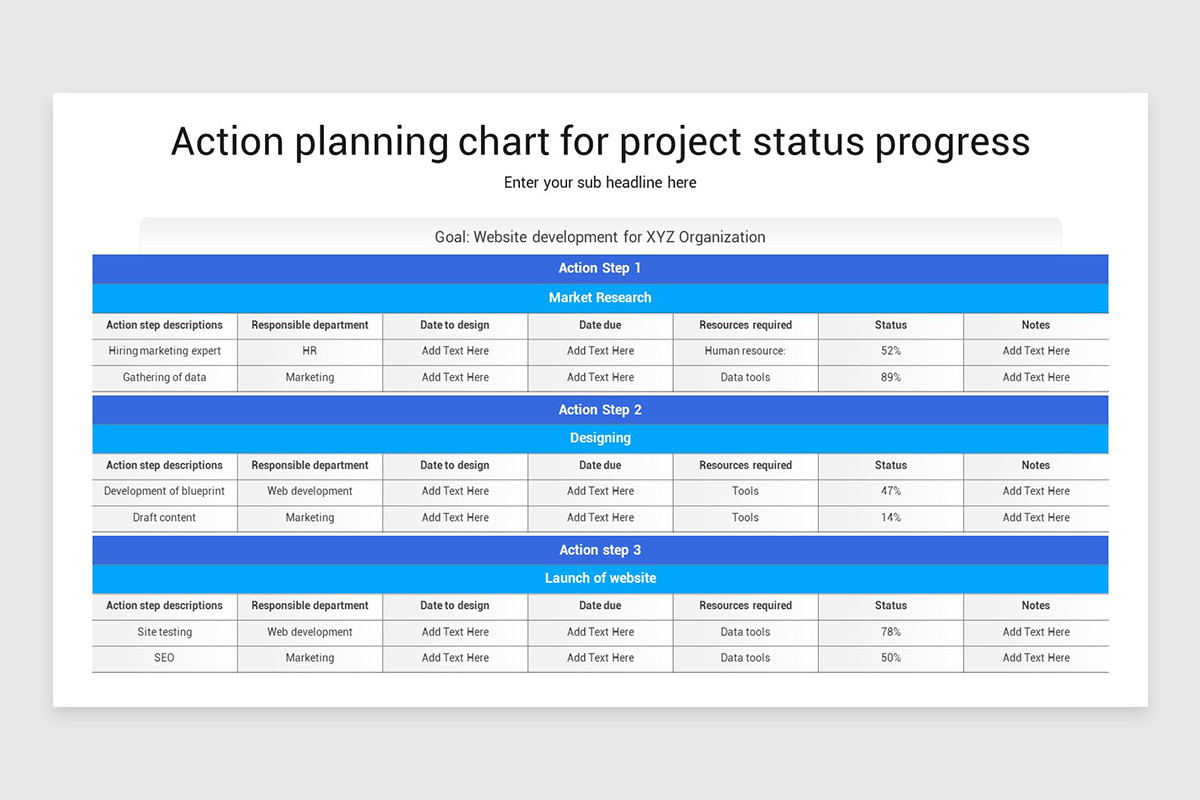The height and width of the screenshot is (800, 1200).
Task: Click the 'Enter your sub headline here' placeholder
Action: 600,183
